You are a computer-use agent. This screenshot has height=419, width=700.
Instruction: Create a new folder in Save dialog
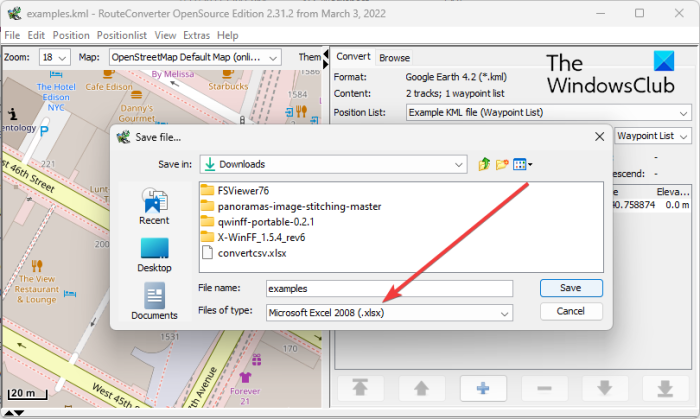(x=502, y=164)
